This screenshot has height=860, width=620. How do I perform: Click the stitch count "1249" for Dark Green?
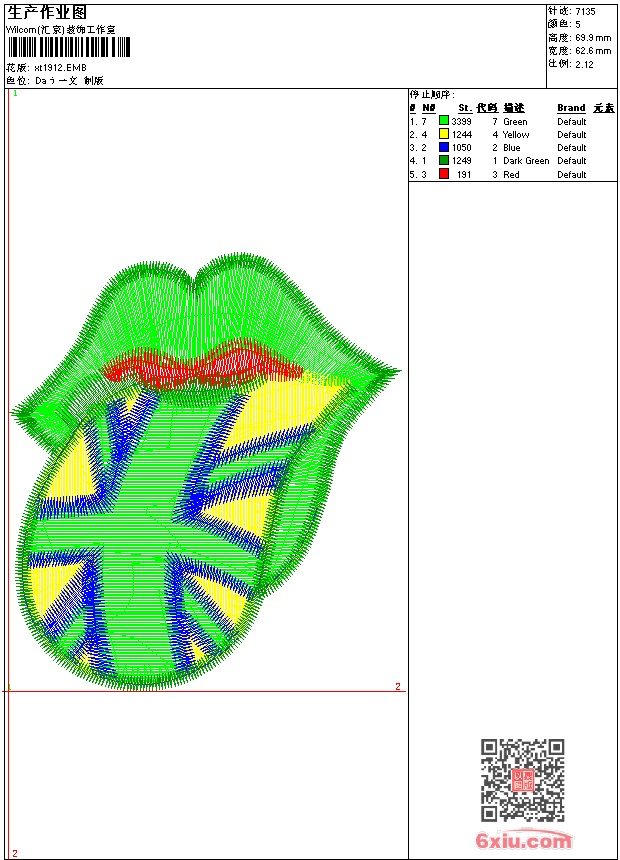(x=461, y=161)
